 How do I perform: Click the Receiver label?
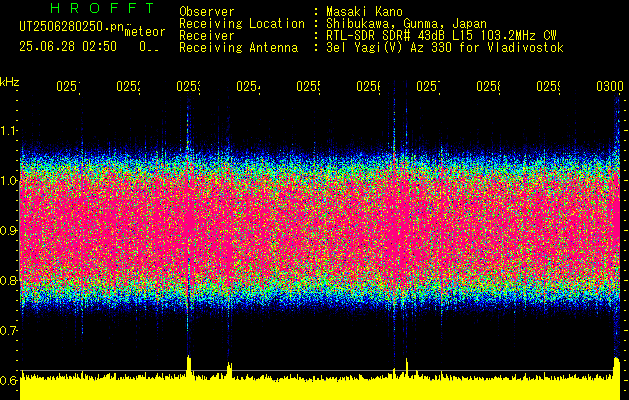[207, 36]
